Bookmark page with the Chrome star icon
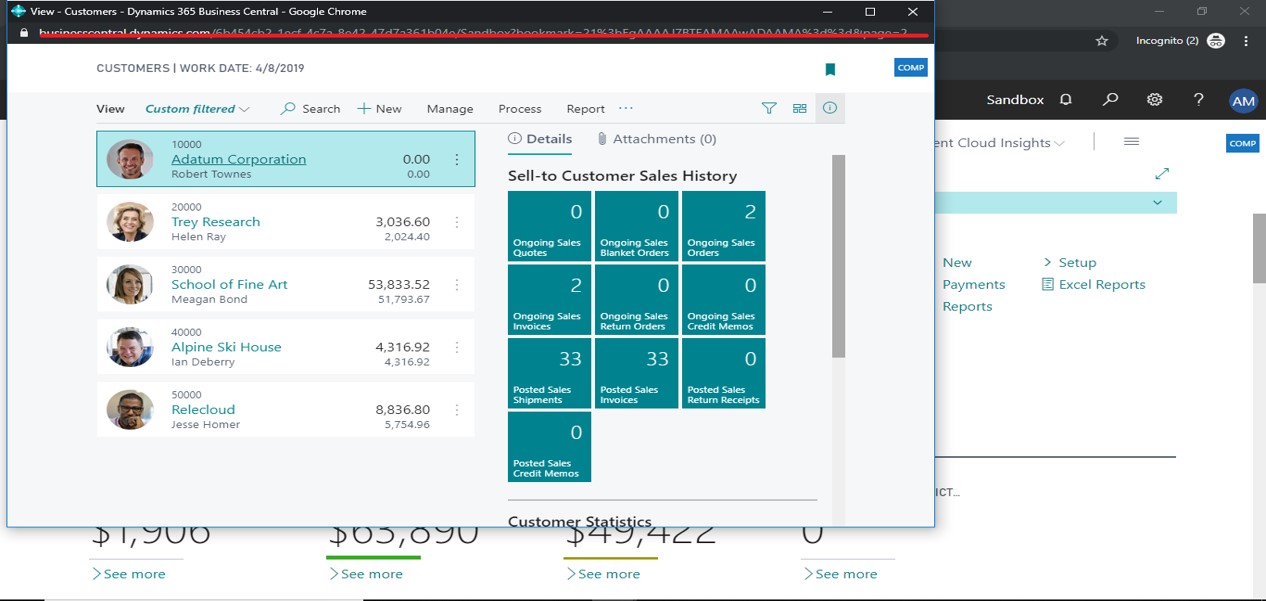Screen dimensions: 1266x601 tap(1102, 41)
